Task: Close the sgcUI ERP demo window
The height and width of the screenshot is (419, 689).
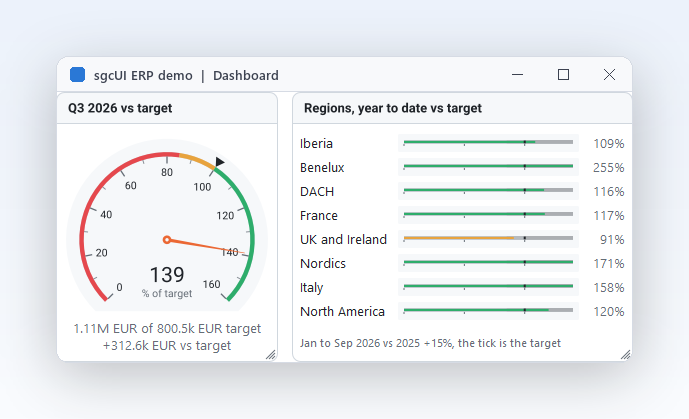Action: click(609, 75)
